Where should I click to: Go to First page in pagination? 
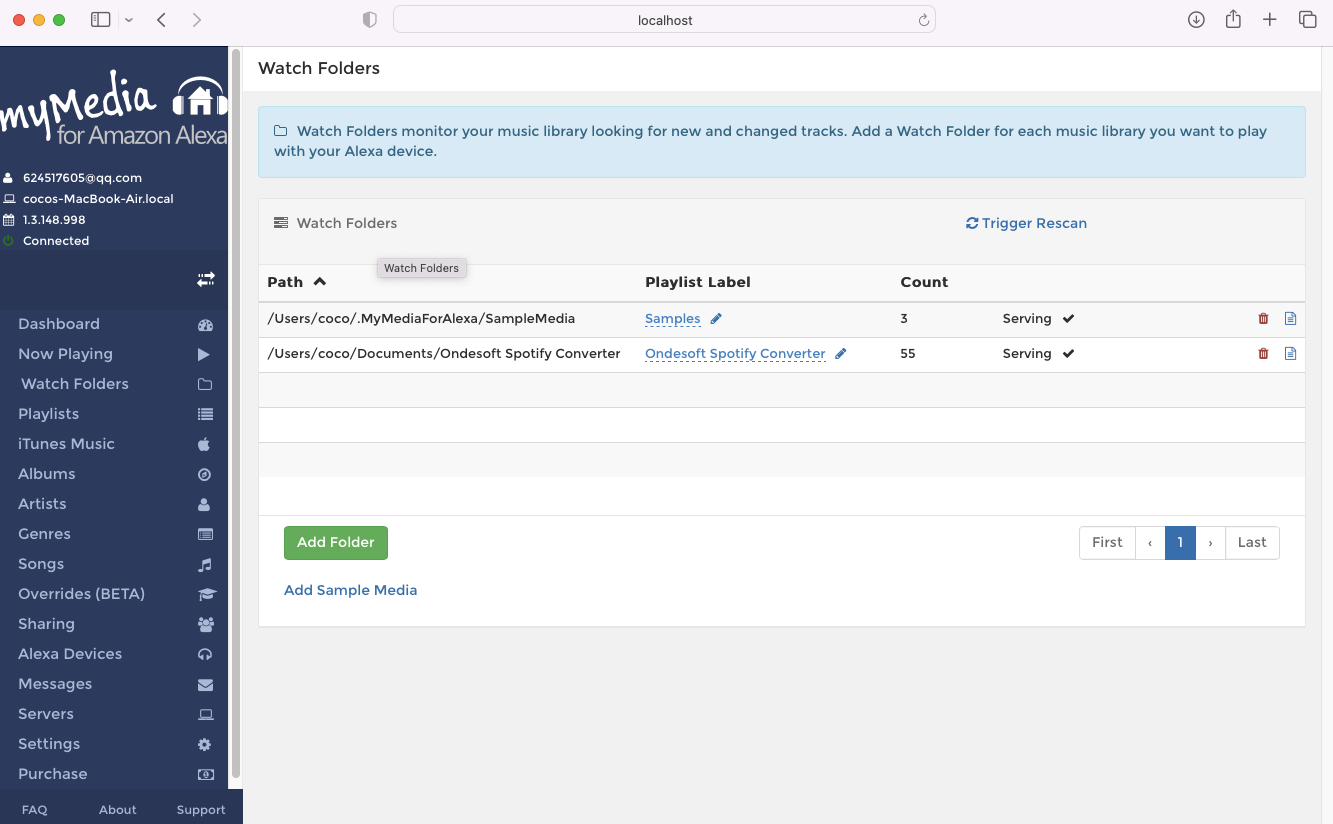[1107, 543]
